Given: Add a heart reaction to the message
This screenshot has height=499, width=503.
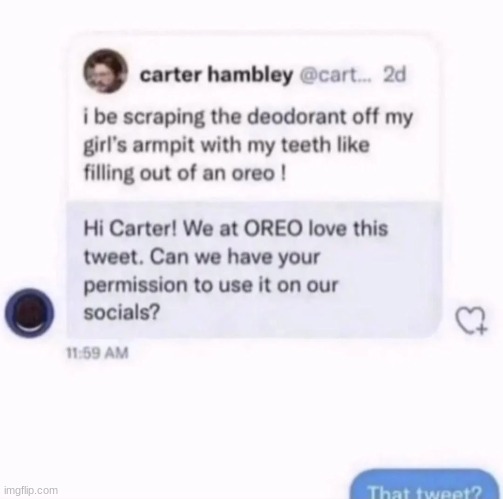Looking at the screenshot, I should click(x=472, y=320).
